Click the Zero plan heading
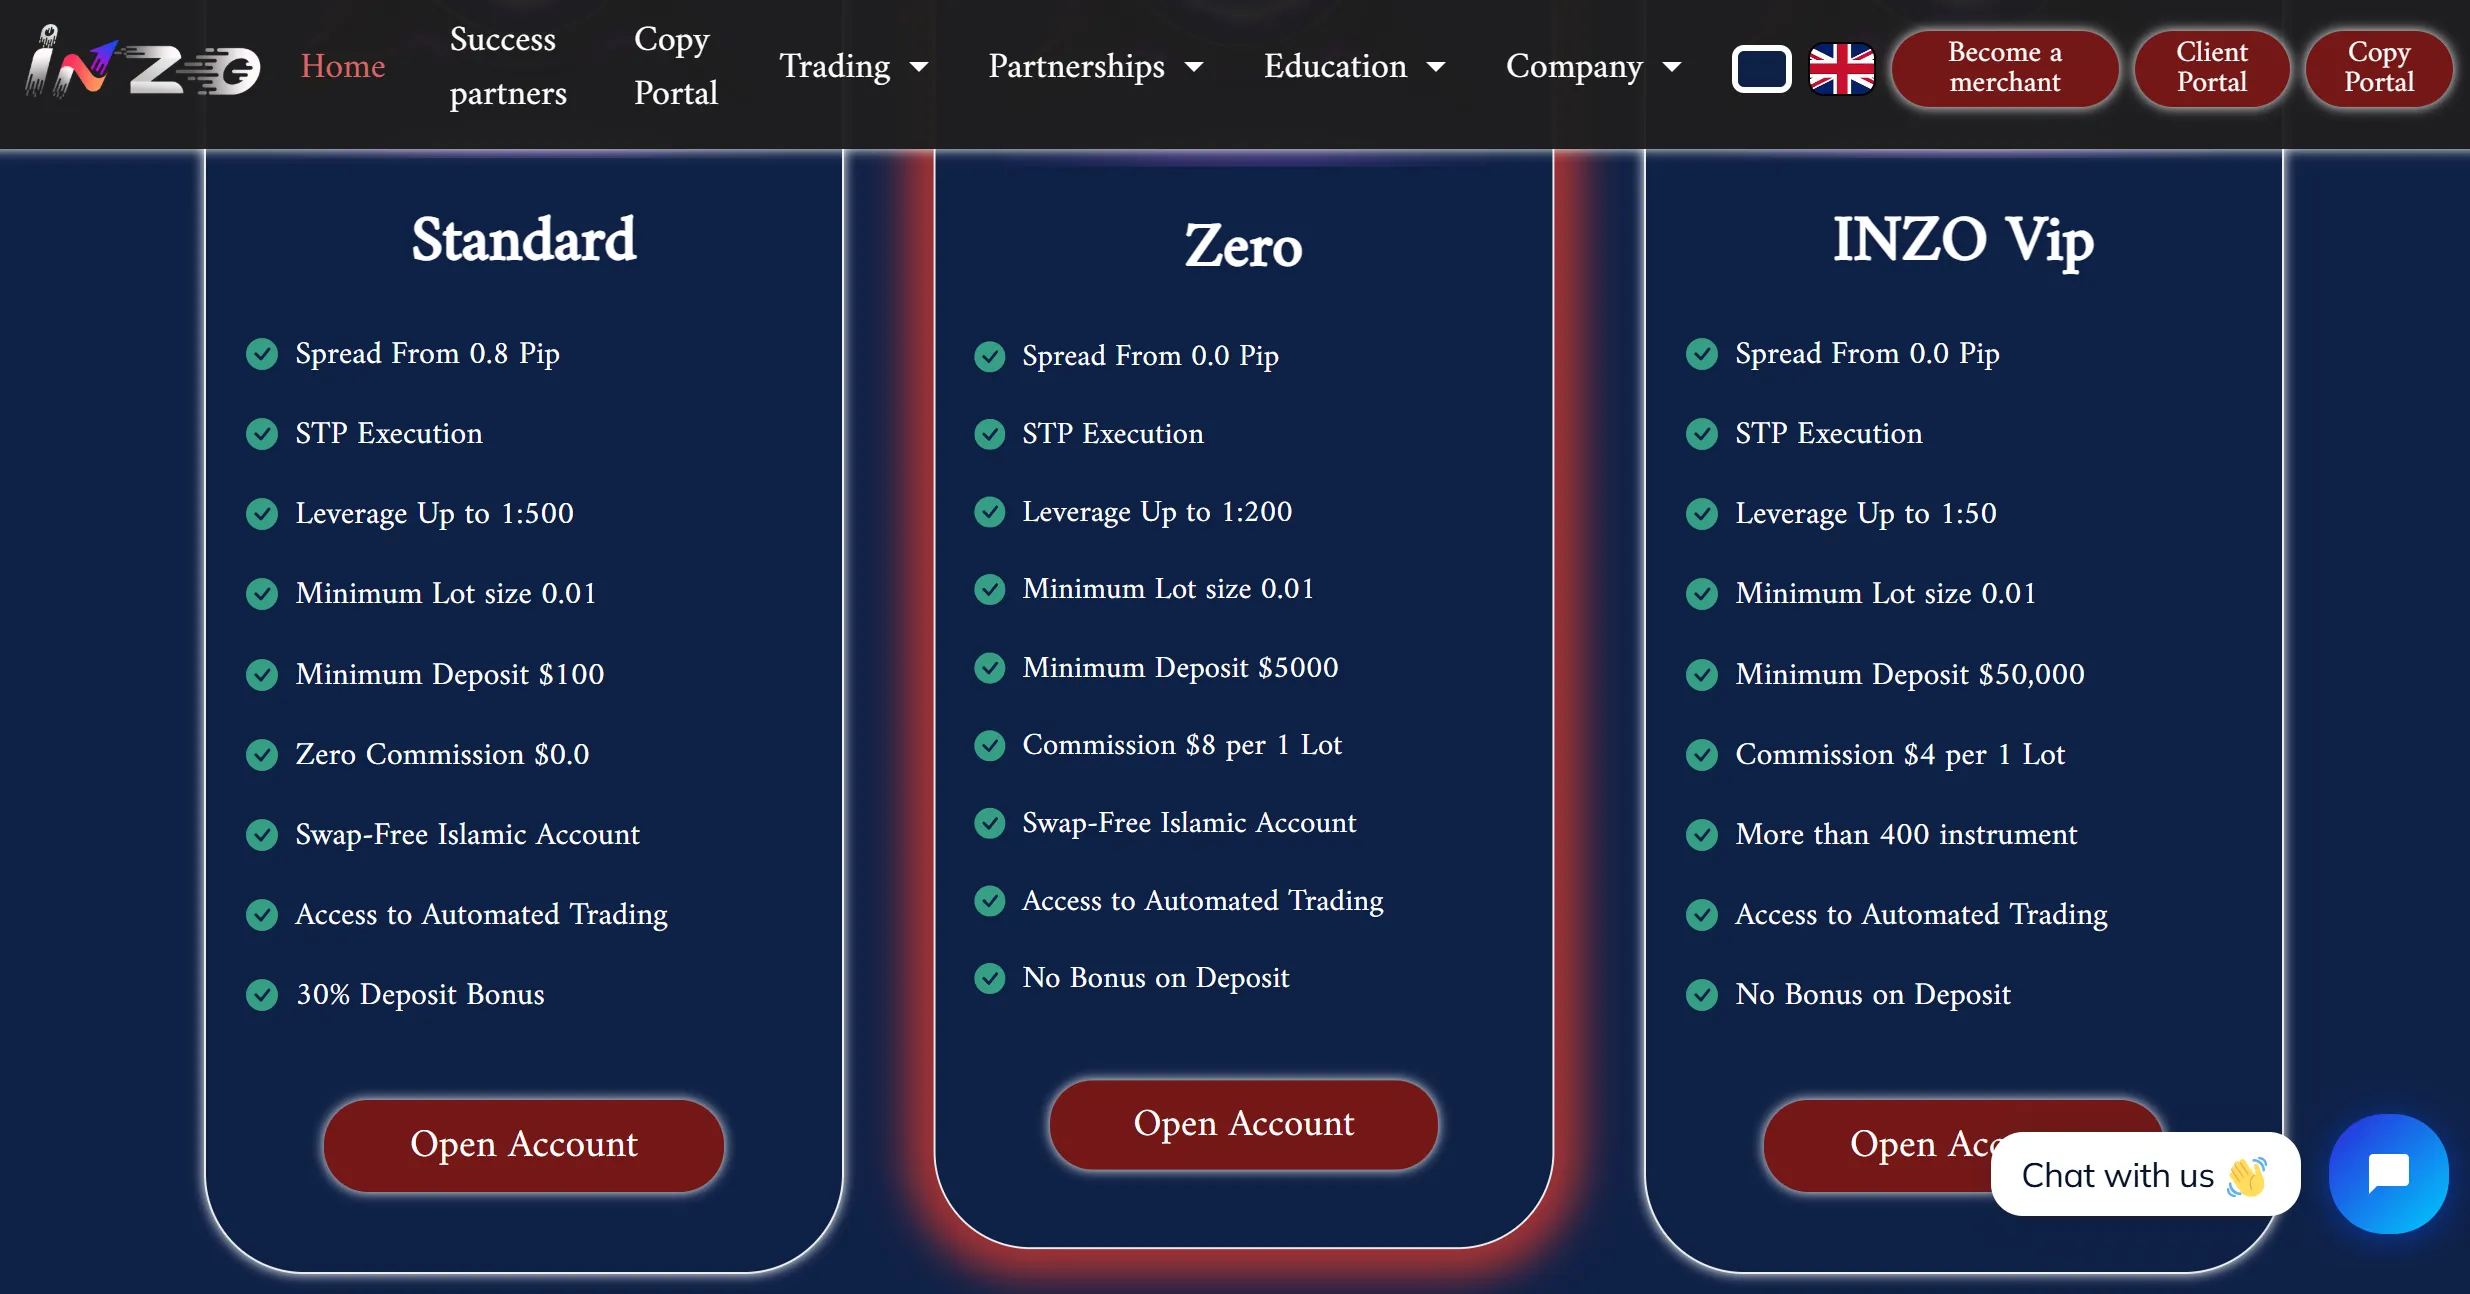The width and height of the screenshot is (2470, 1294). pos(1243,246)
